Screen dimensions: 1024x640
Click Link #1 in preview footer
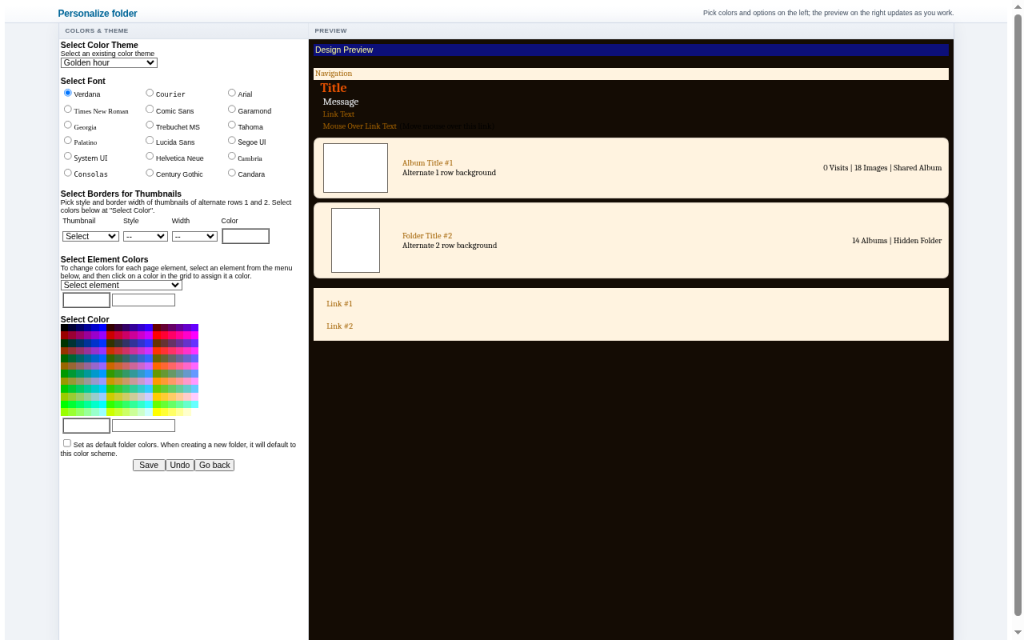(339, 304)
